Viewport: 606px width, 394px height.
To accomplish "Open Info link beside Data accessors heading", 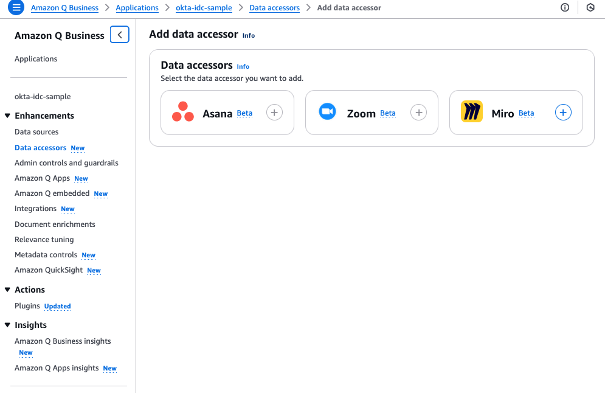I will coord(243,67).
